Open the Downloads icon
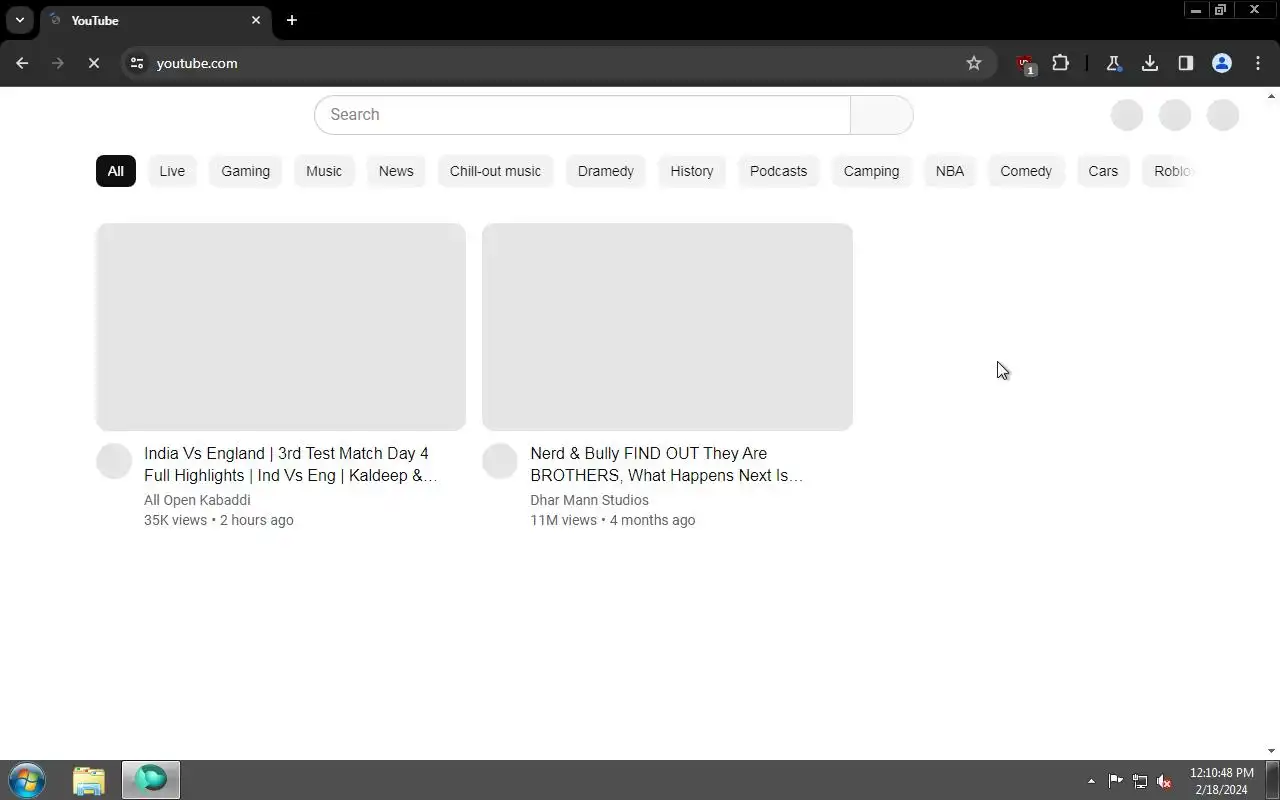This screenshot has height=800, width=1280. click(1150, 63)
